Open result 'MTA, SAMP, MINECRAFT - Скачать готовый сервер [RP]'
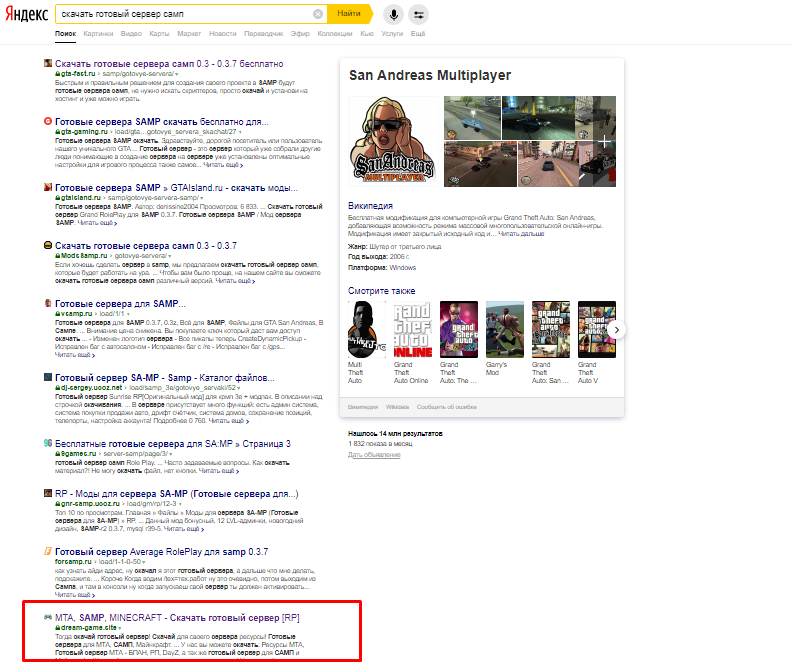The image size is (792, 662). click(177, 618)
